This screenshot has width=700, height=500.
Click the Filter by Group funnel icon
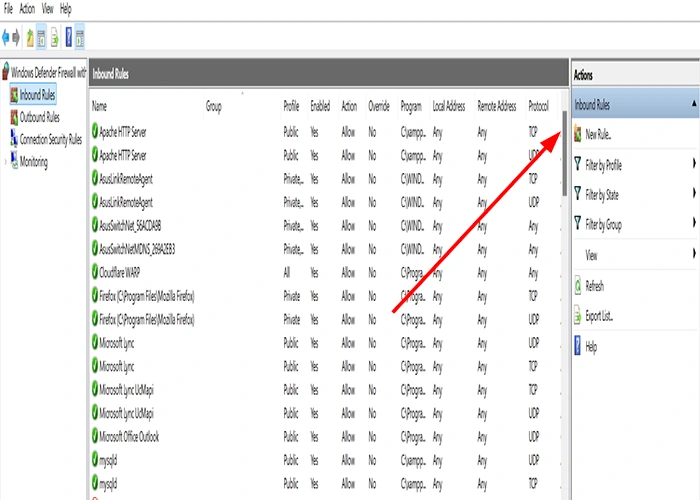coord(578,223)
